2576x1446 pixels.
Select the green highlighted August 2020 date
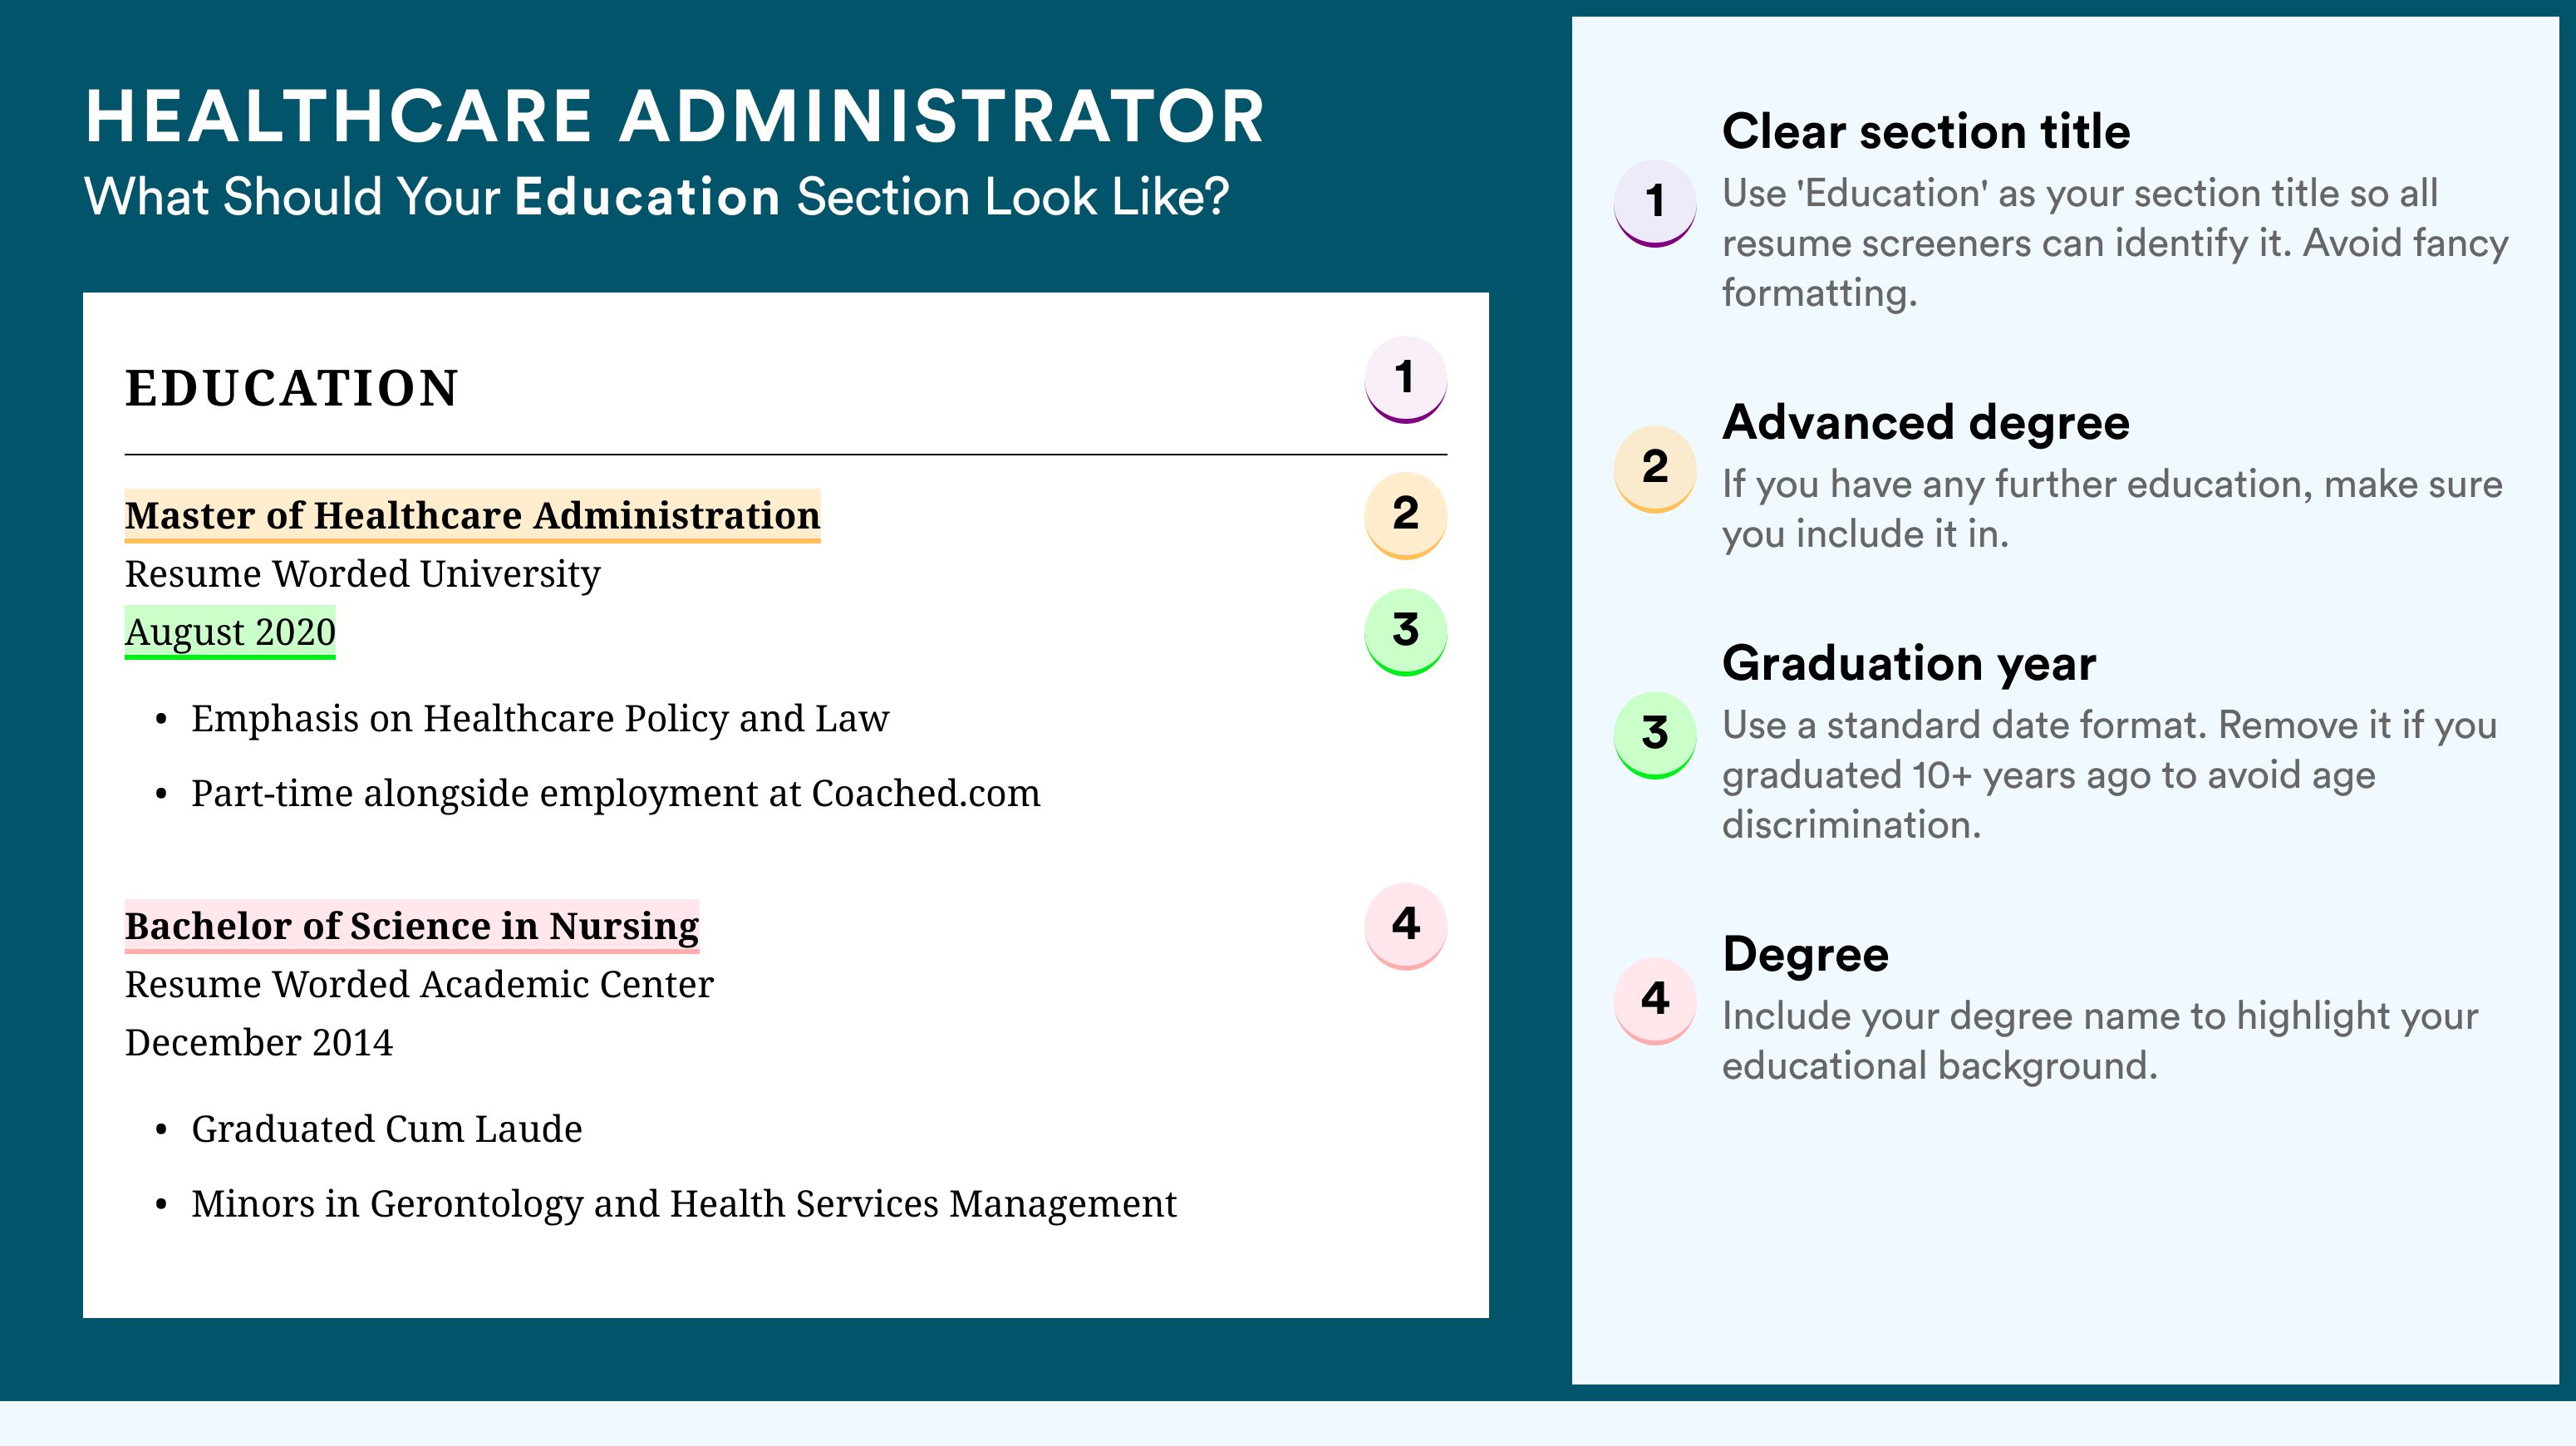click(230, 632)
